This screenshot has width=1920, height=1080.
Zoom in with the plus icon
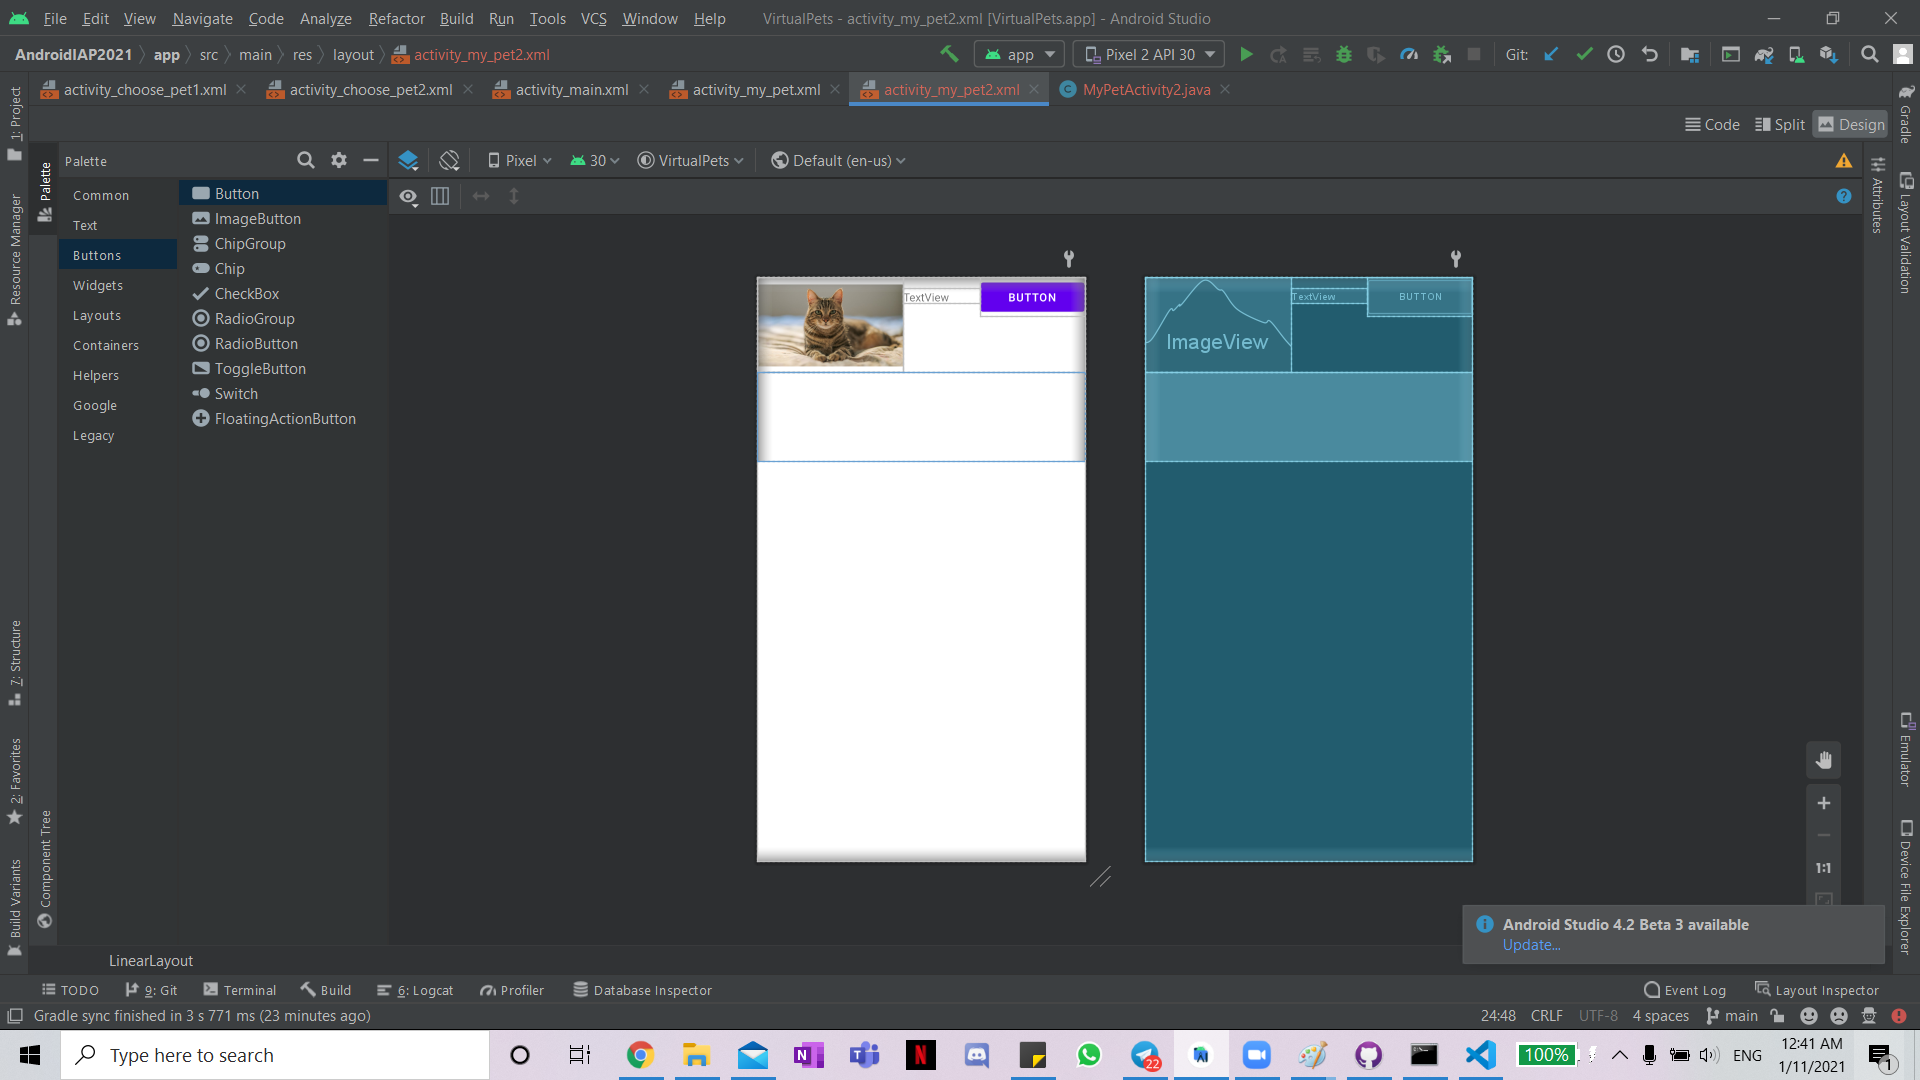pos(1823,803)
